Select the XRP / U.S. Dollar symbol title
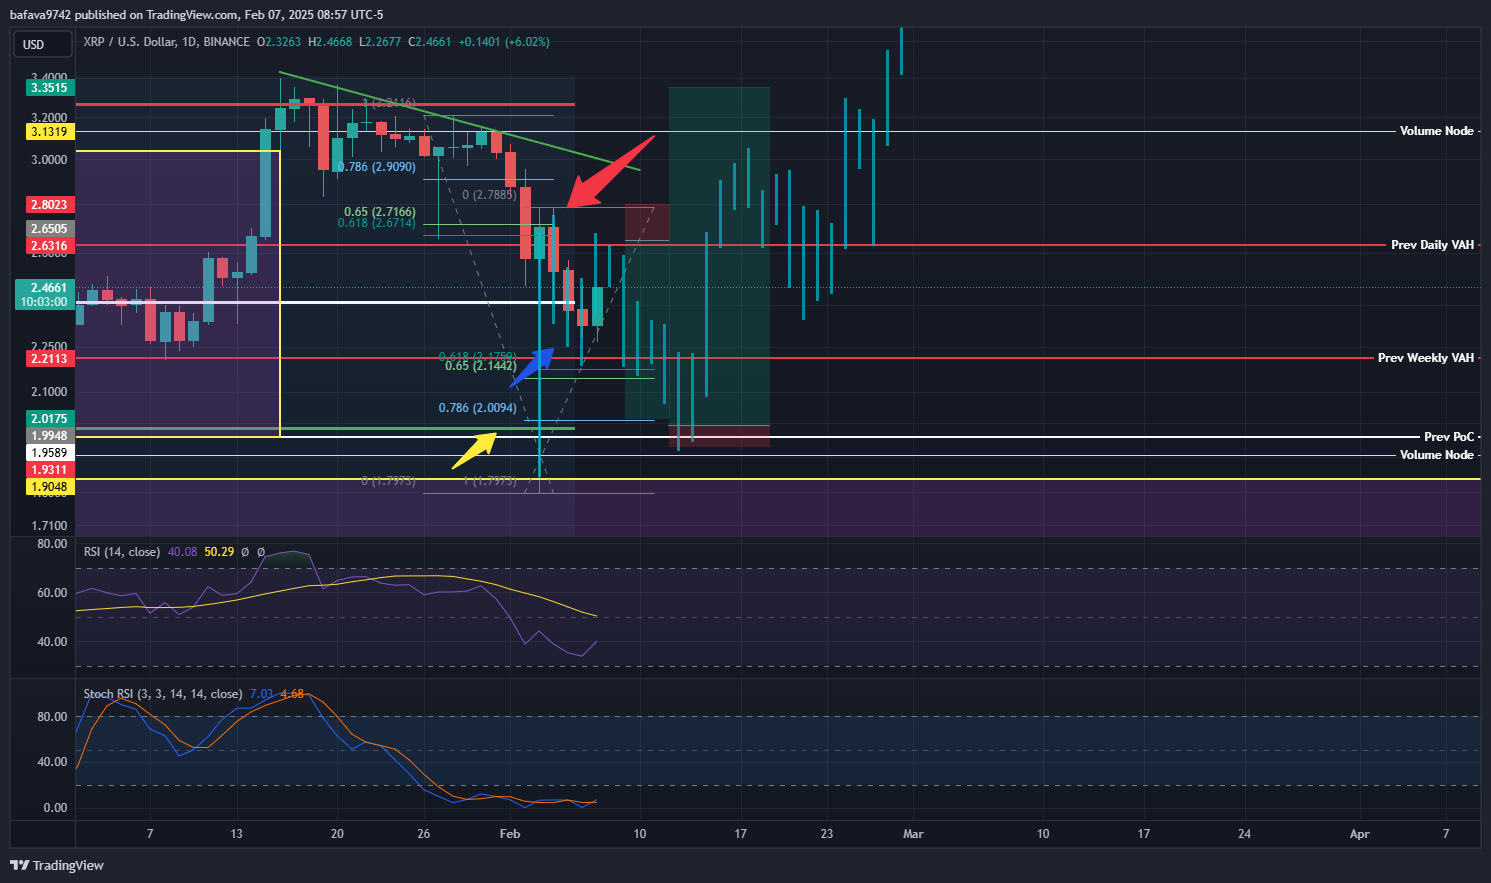The image size is (1491, 883). pyautogui.click(x=129, y=42)
